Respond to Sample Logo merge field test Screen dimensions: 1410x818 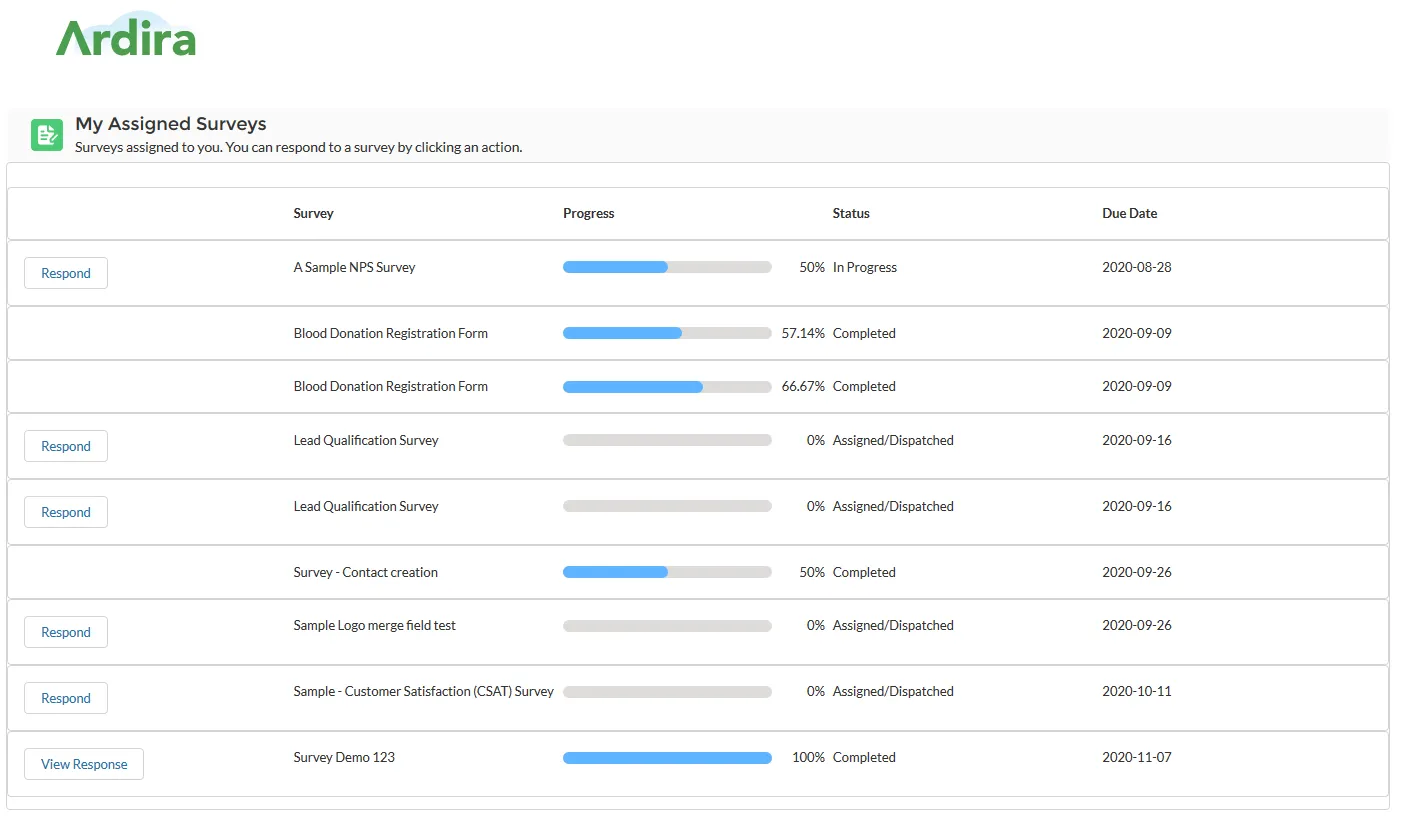66,632
